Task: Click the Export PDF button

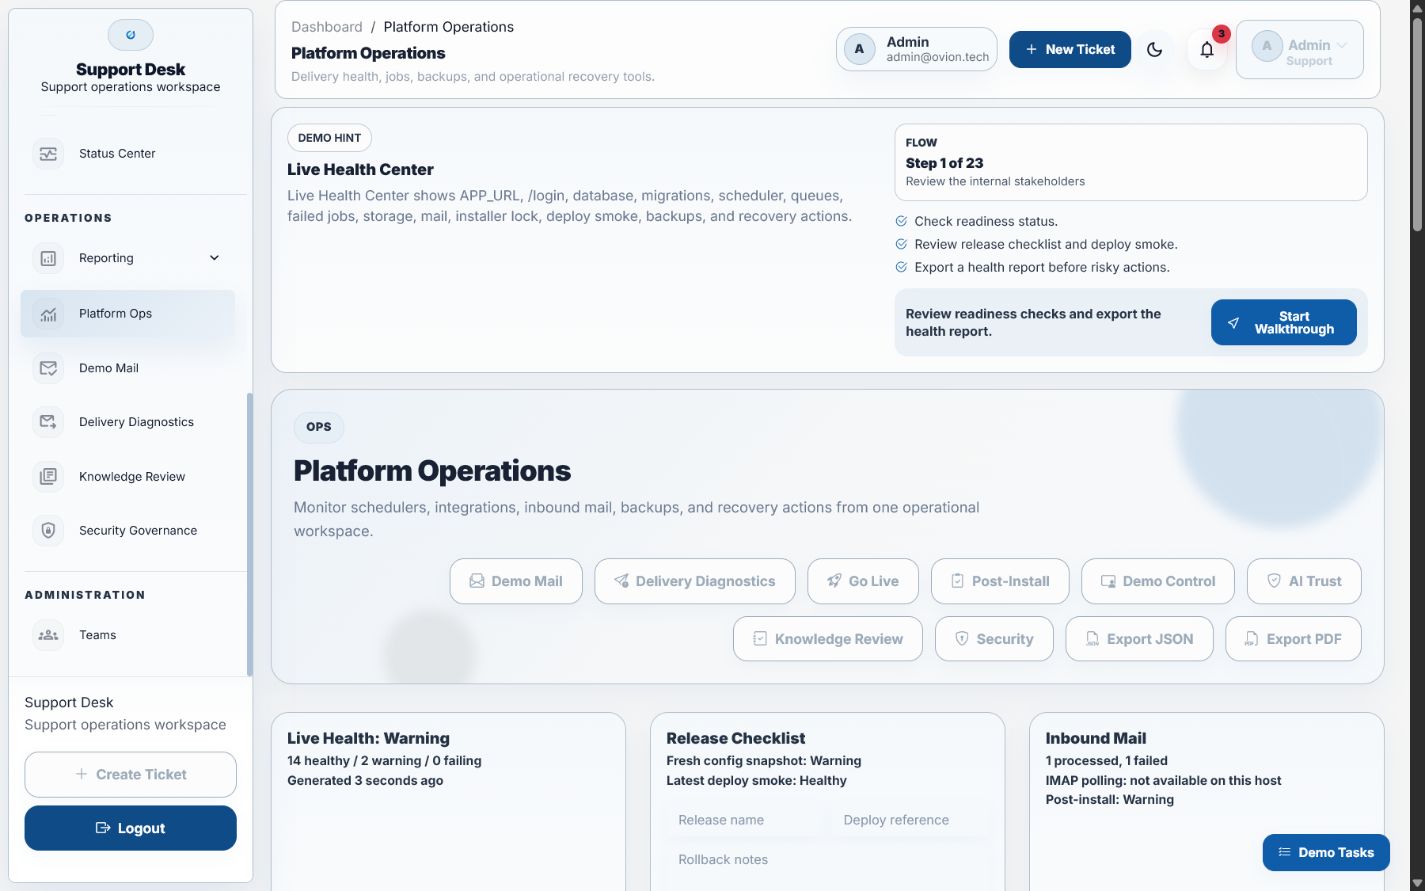Action: [x=1293, y=639]
